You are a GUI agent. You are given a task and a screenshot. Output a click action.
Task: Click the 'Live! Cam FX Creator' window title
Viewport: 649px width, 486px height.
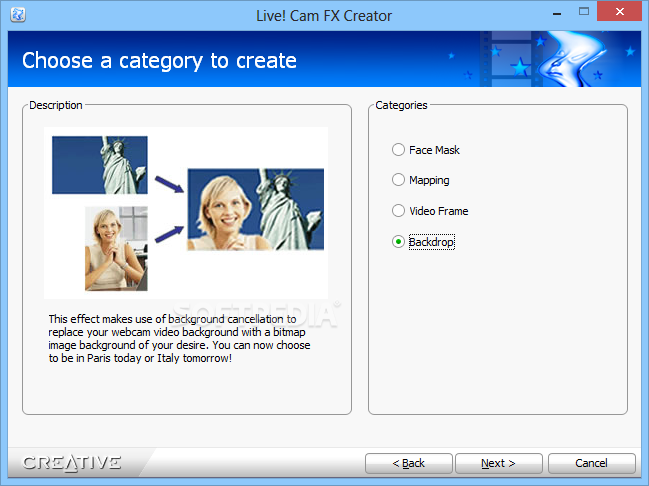[324, 16]
